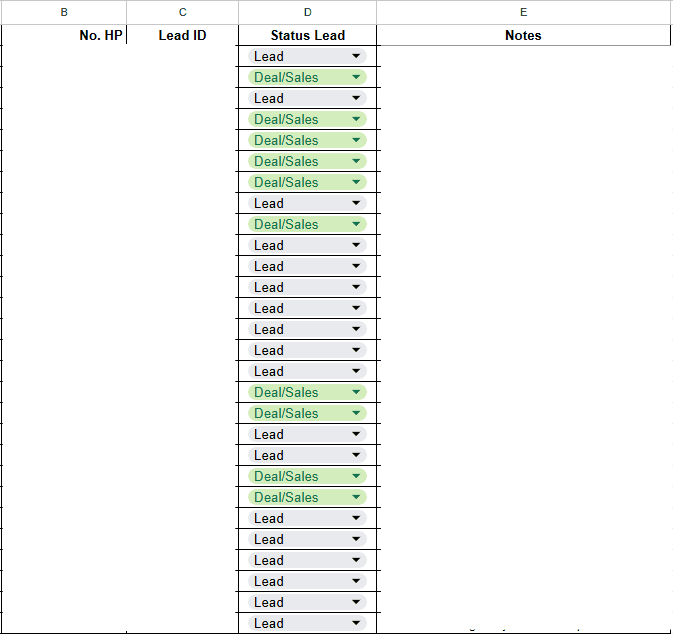Image resolution: width=673 pixels, height=634 pixels.
Task: Select column E header
Action: click(523, 12)
